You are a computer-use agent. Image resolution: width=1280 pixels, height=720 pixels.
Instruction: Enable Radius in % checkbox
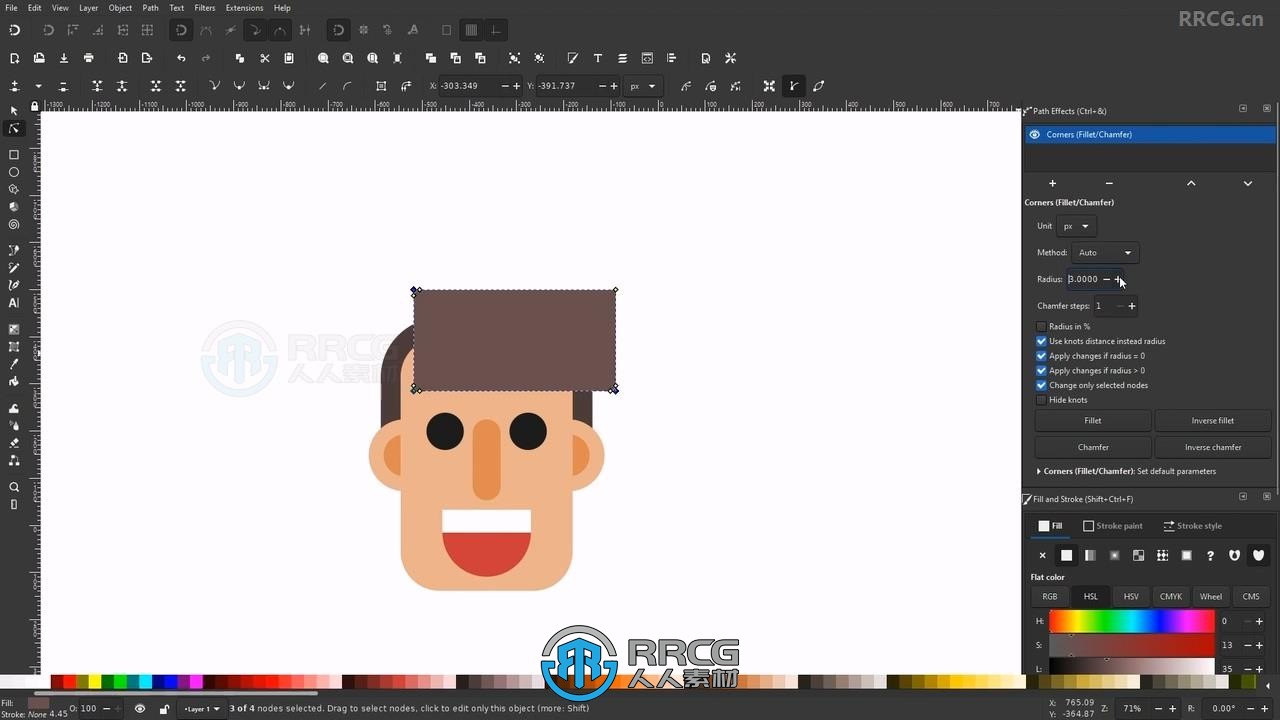(1041, 326)
